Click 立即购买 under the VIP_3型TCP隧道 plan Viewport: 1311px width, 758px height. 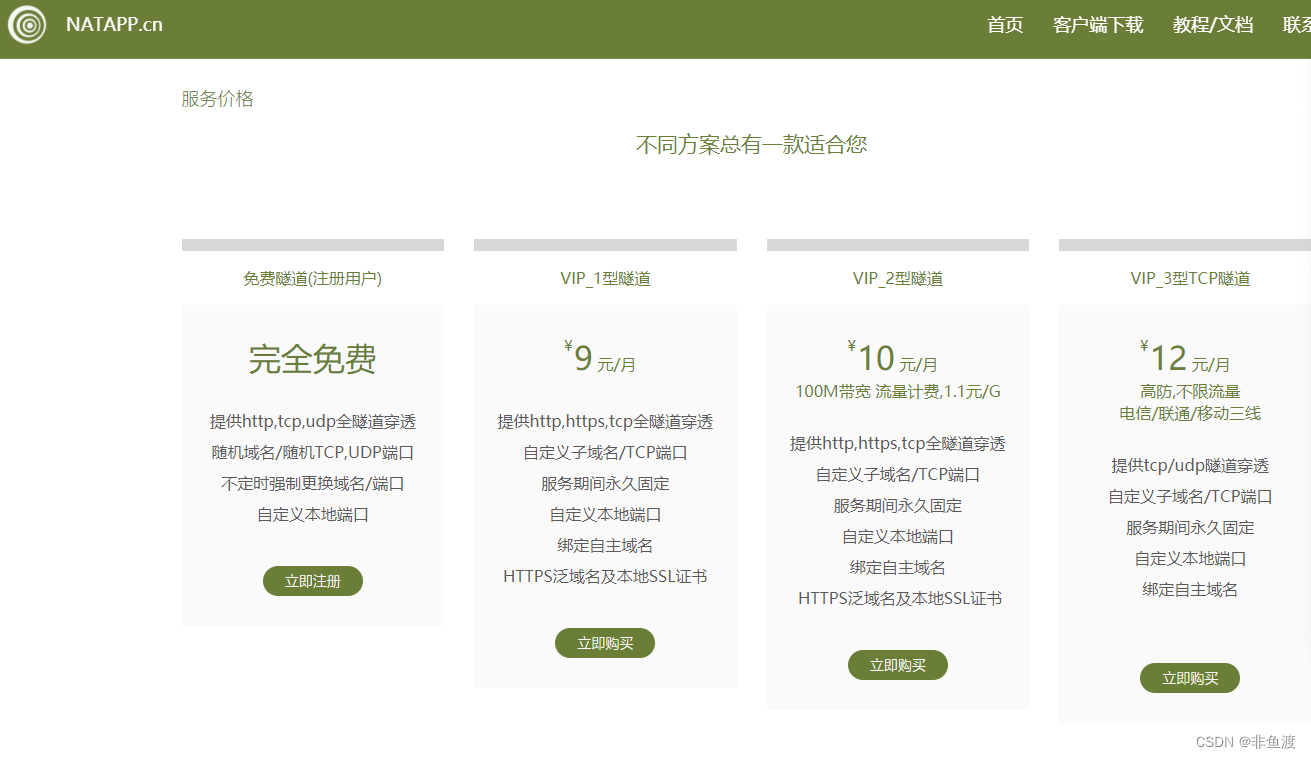click(1190, 678)
